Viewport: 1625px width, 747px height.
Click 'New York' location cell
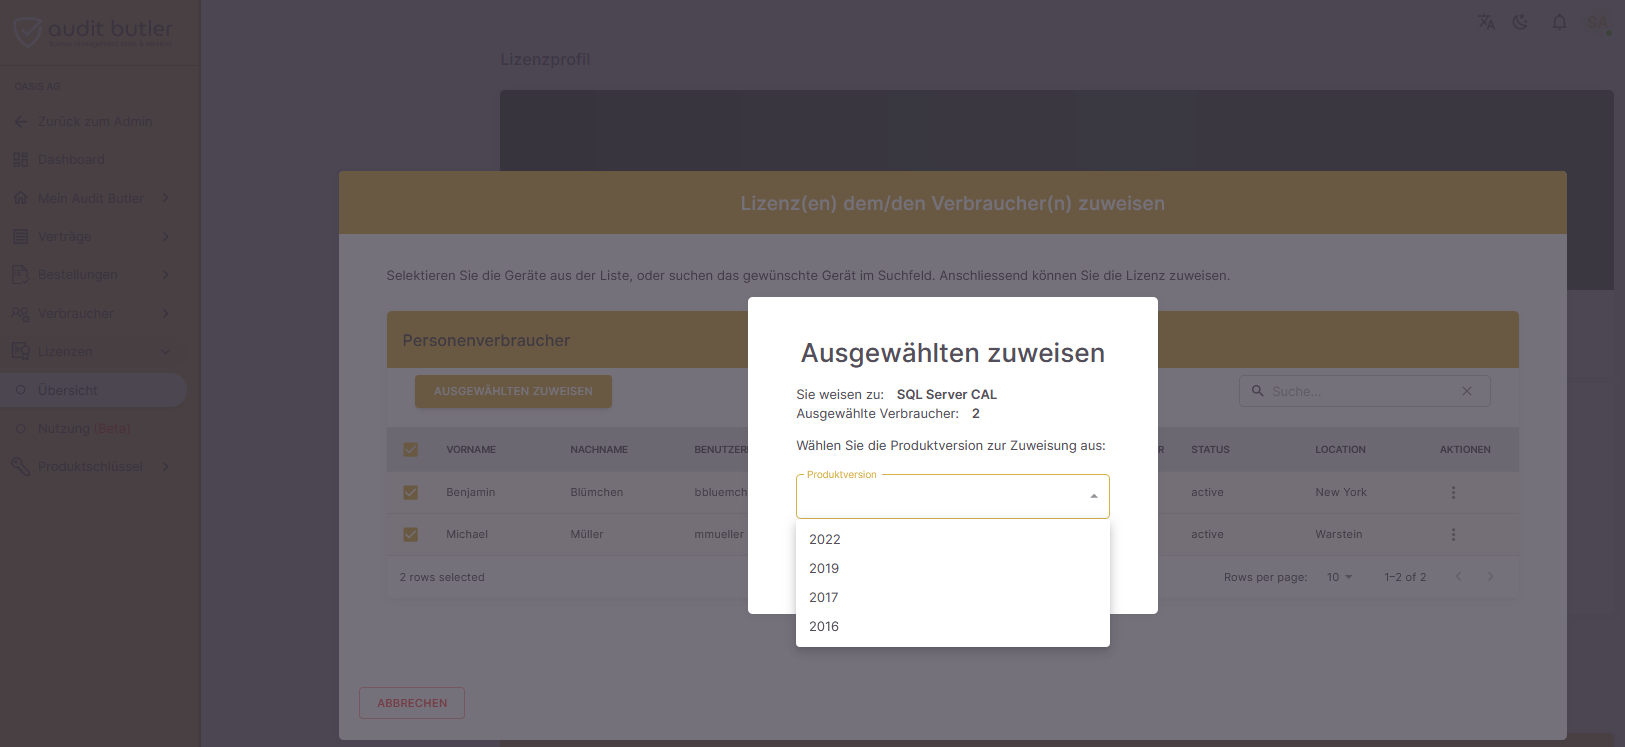point(1341,493)
